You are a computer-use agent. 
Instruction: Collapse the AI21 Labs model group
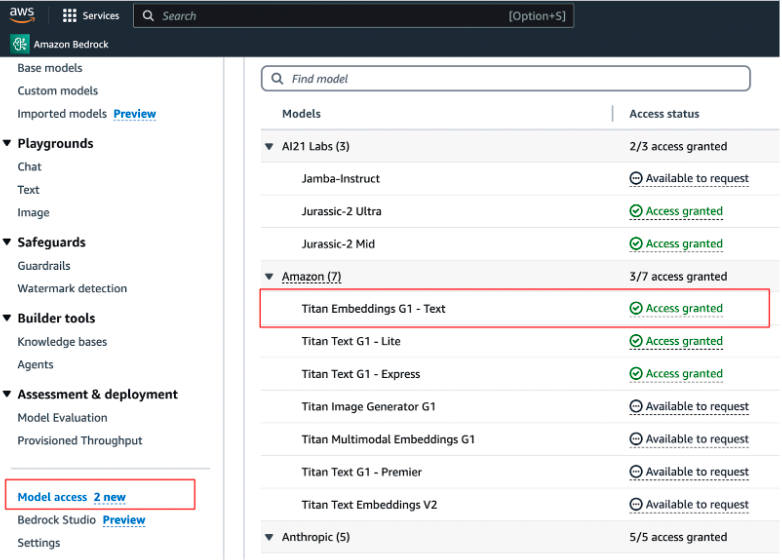(x=268, y=147)
